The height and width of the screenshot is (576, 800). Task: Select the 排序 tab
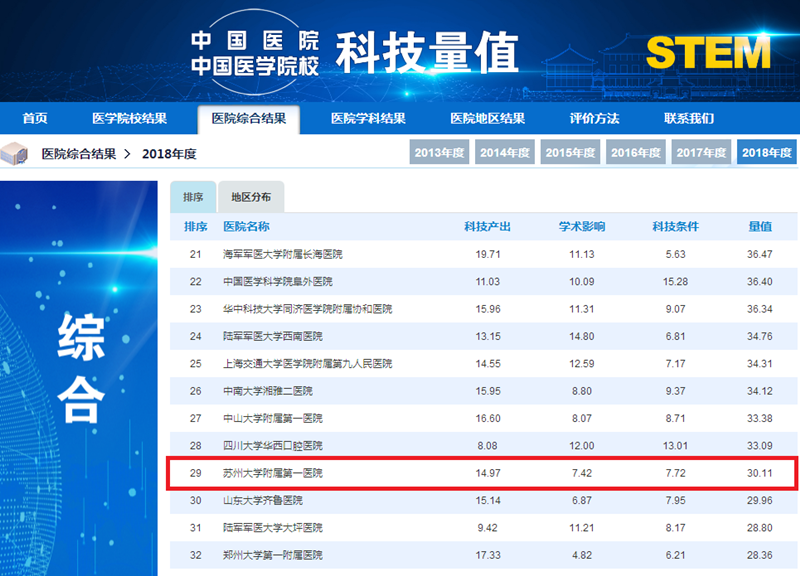[193, 197]
